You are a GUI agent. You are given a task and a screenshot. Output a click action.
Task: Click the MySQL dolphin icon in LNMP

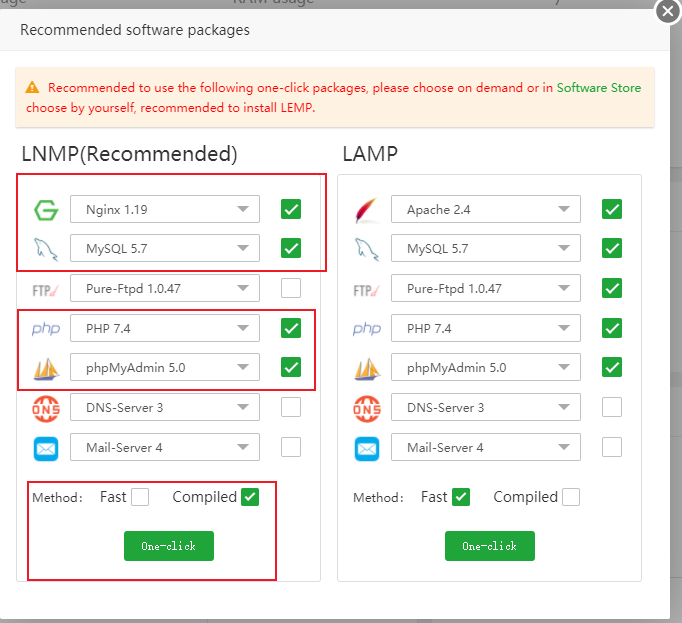pos(46,249)
